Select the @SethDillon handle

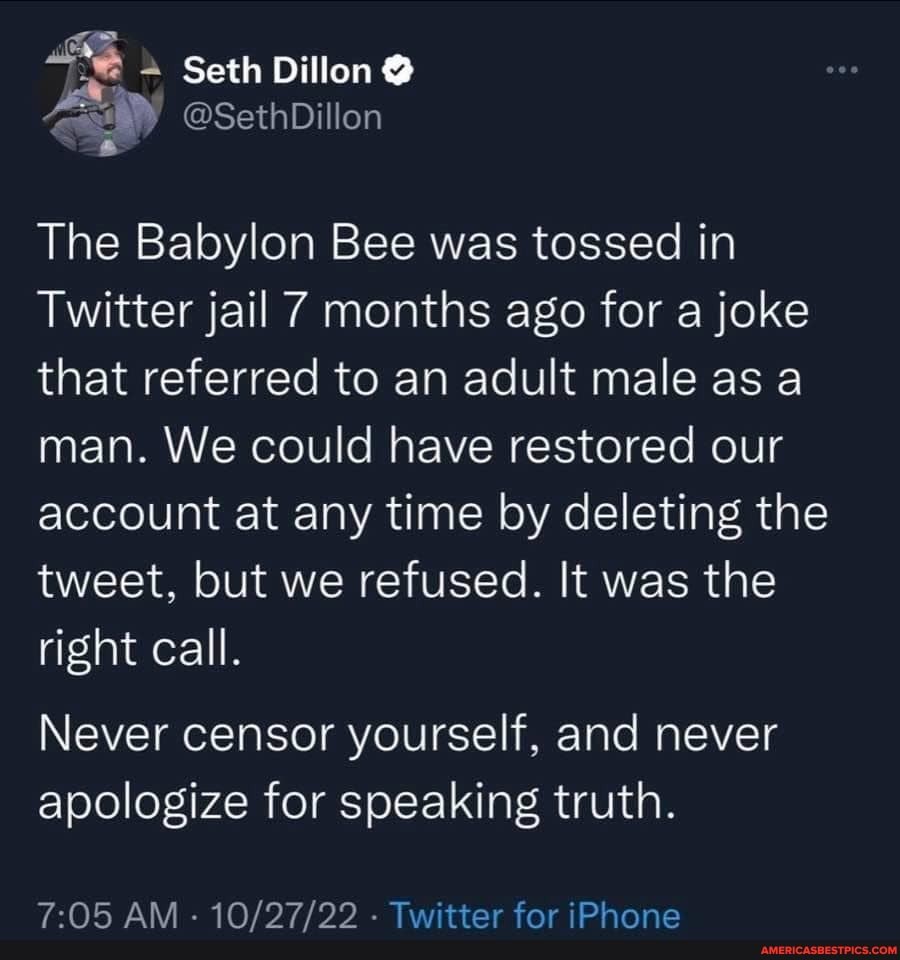pos(281,116)
